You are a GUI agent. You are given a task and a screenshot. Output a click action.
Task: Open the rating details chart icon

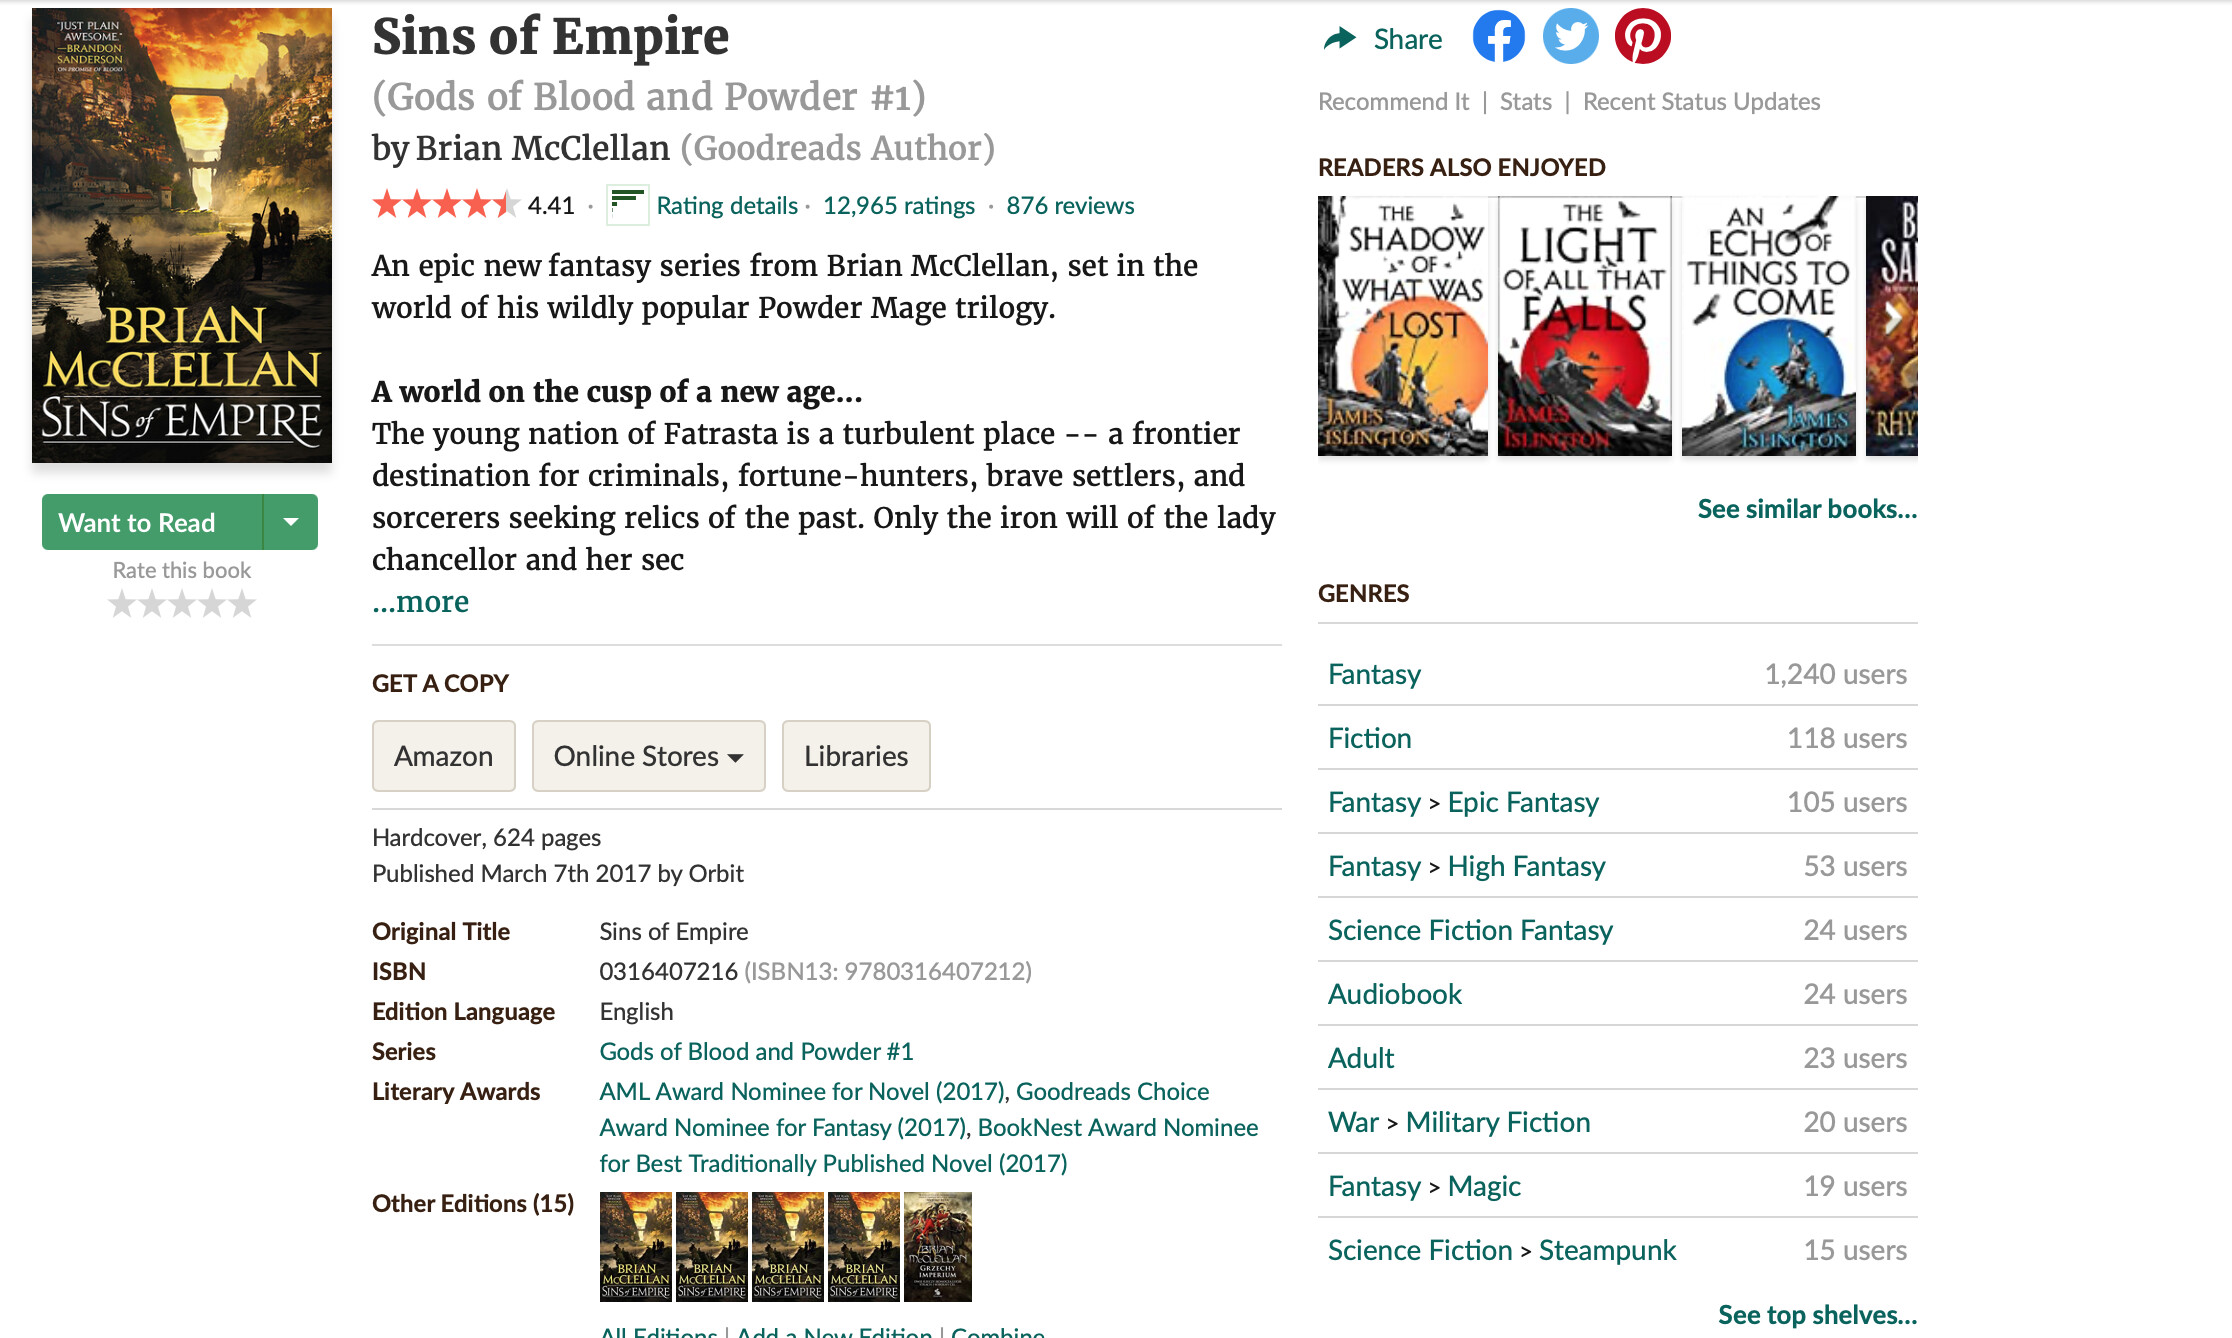point(627,205)
